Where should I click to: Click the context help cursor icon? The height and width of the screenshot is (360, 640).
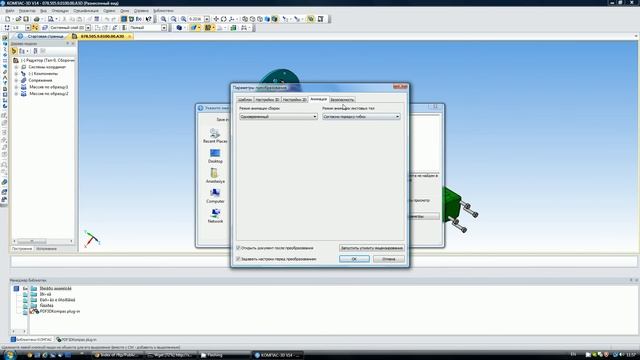click(149, 19)
